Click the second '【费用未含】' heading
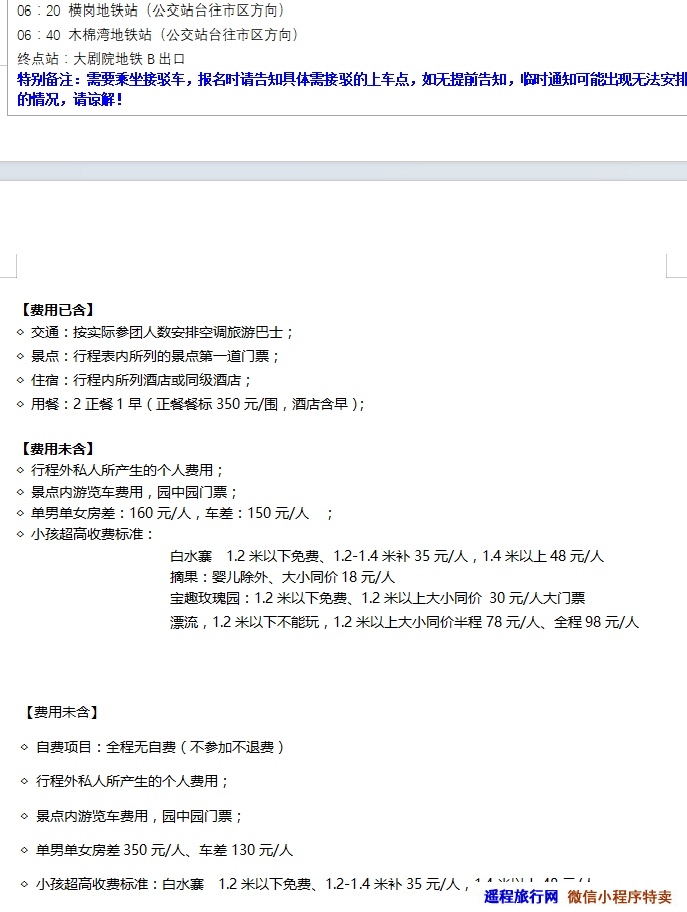This screenshot has height=912, width=687. coord(60,712)
